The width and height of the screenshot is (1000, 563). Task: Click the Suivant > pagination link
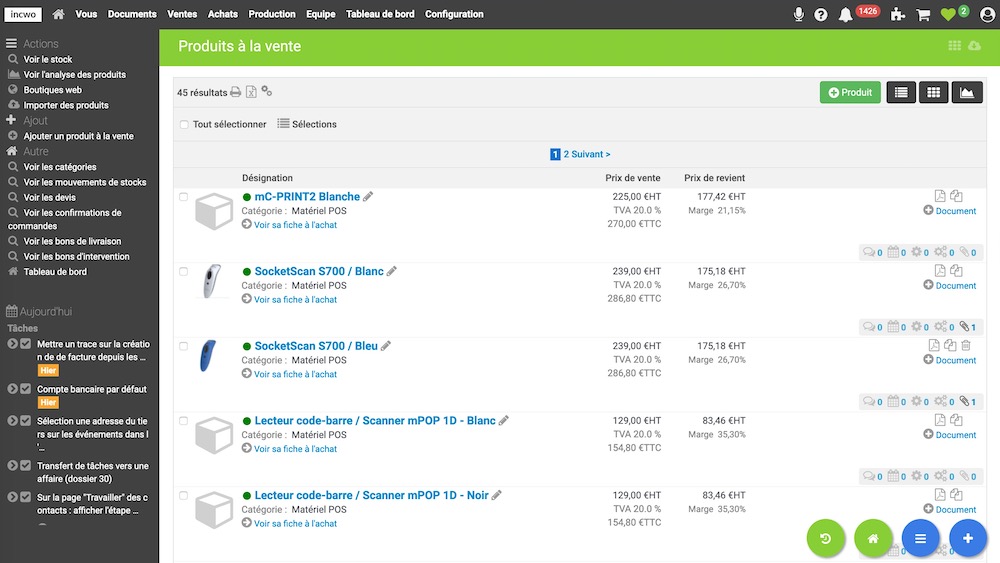tap(591, 154)
